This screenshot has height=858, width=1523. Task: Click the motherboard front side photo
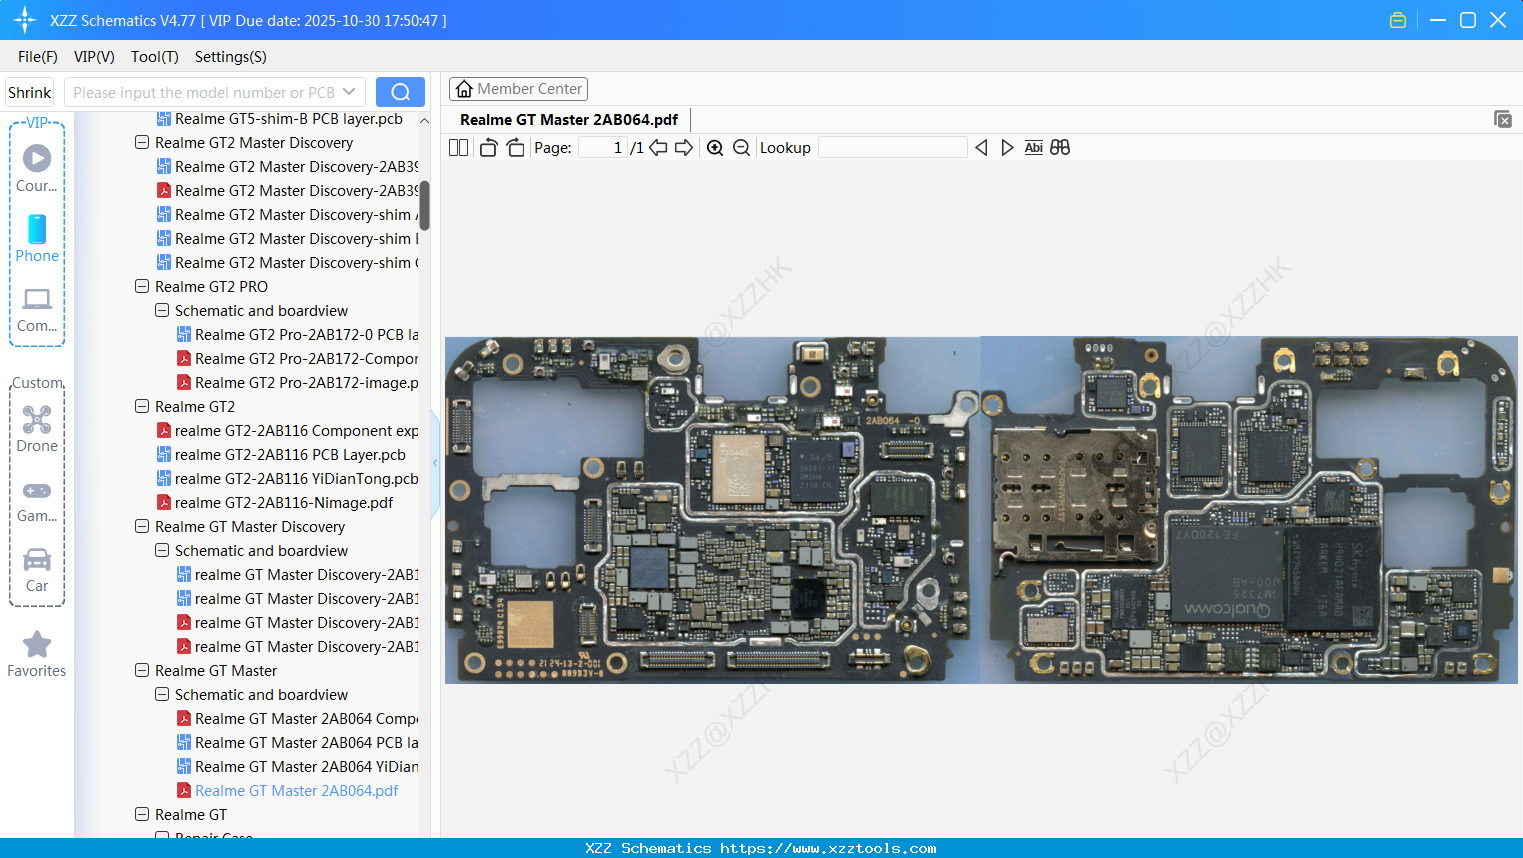coord(712,510)
